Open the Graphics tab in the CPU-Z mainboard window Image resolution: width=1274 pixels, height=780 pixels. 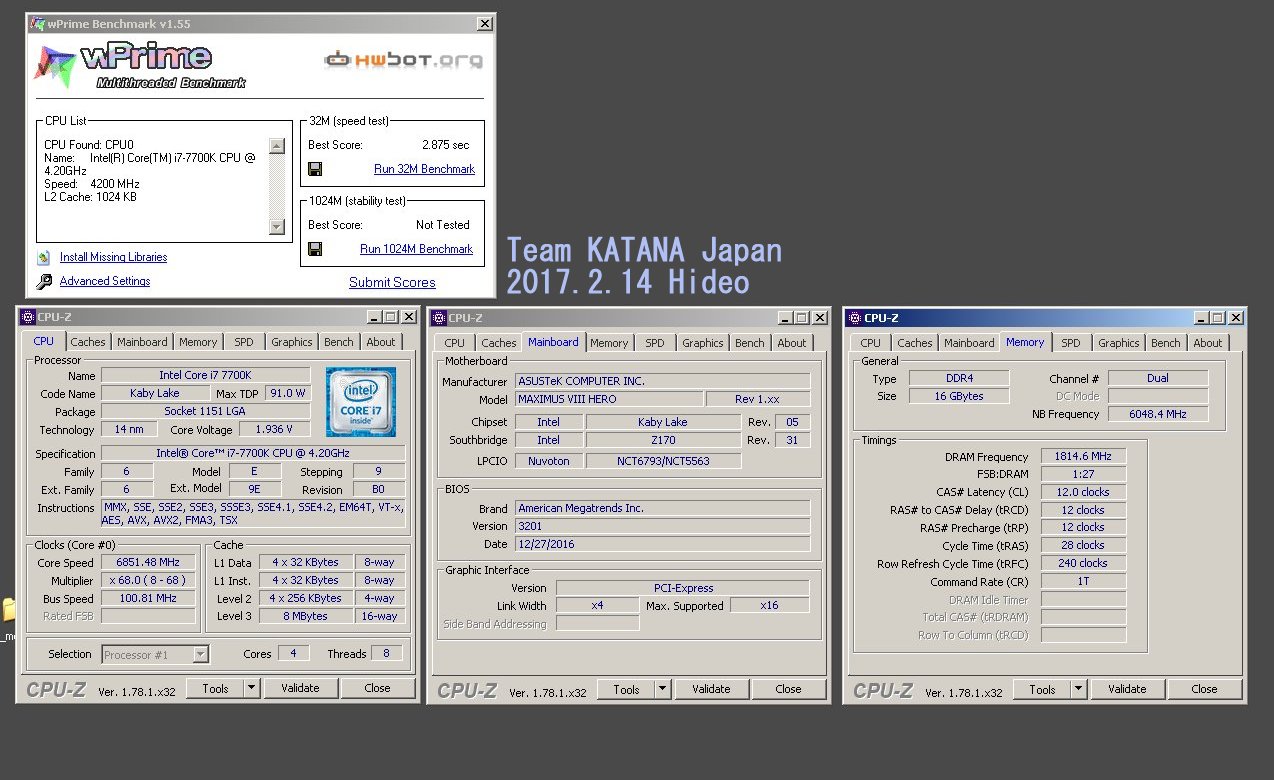coord(703,343)
